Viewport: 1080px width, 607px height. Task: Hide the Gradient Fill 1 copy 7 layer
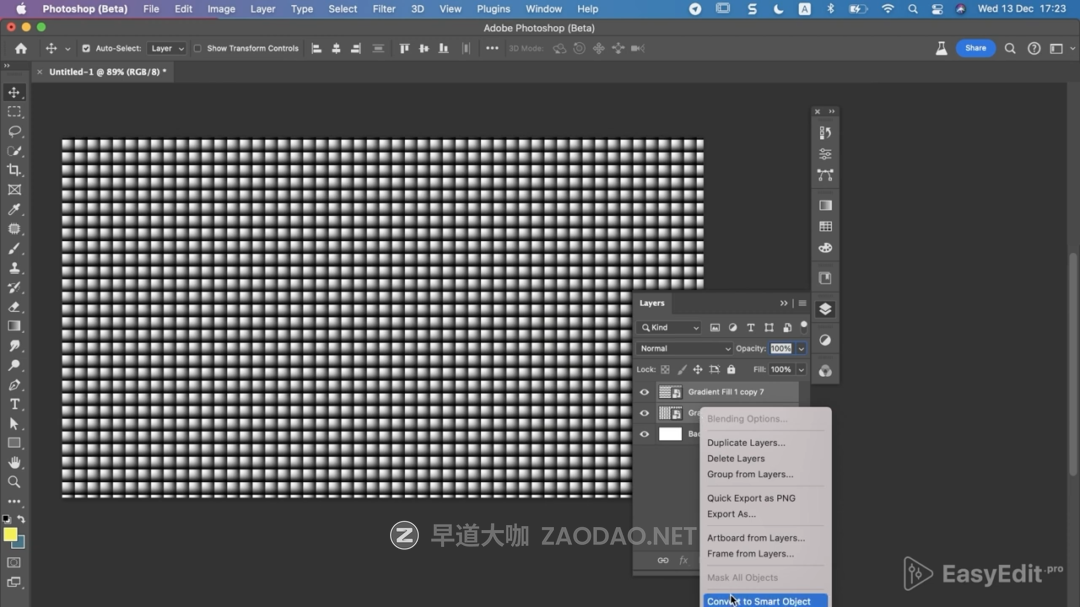coord(645,391)
